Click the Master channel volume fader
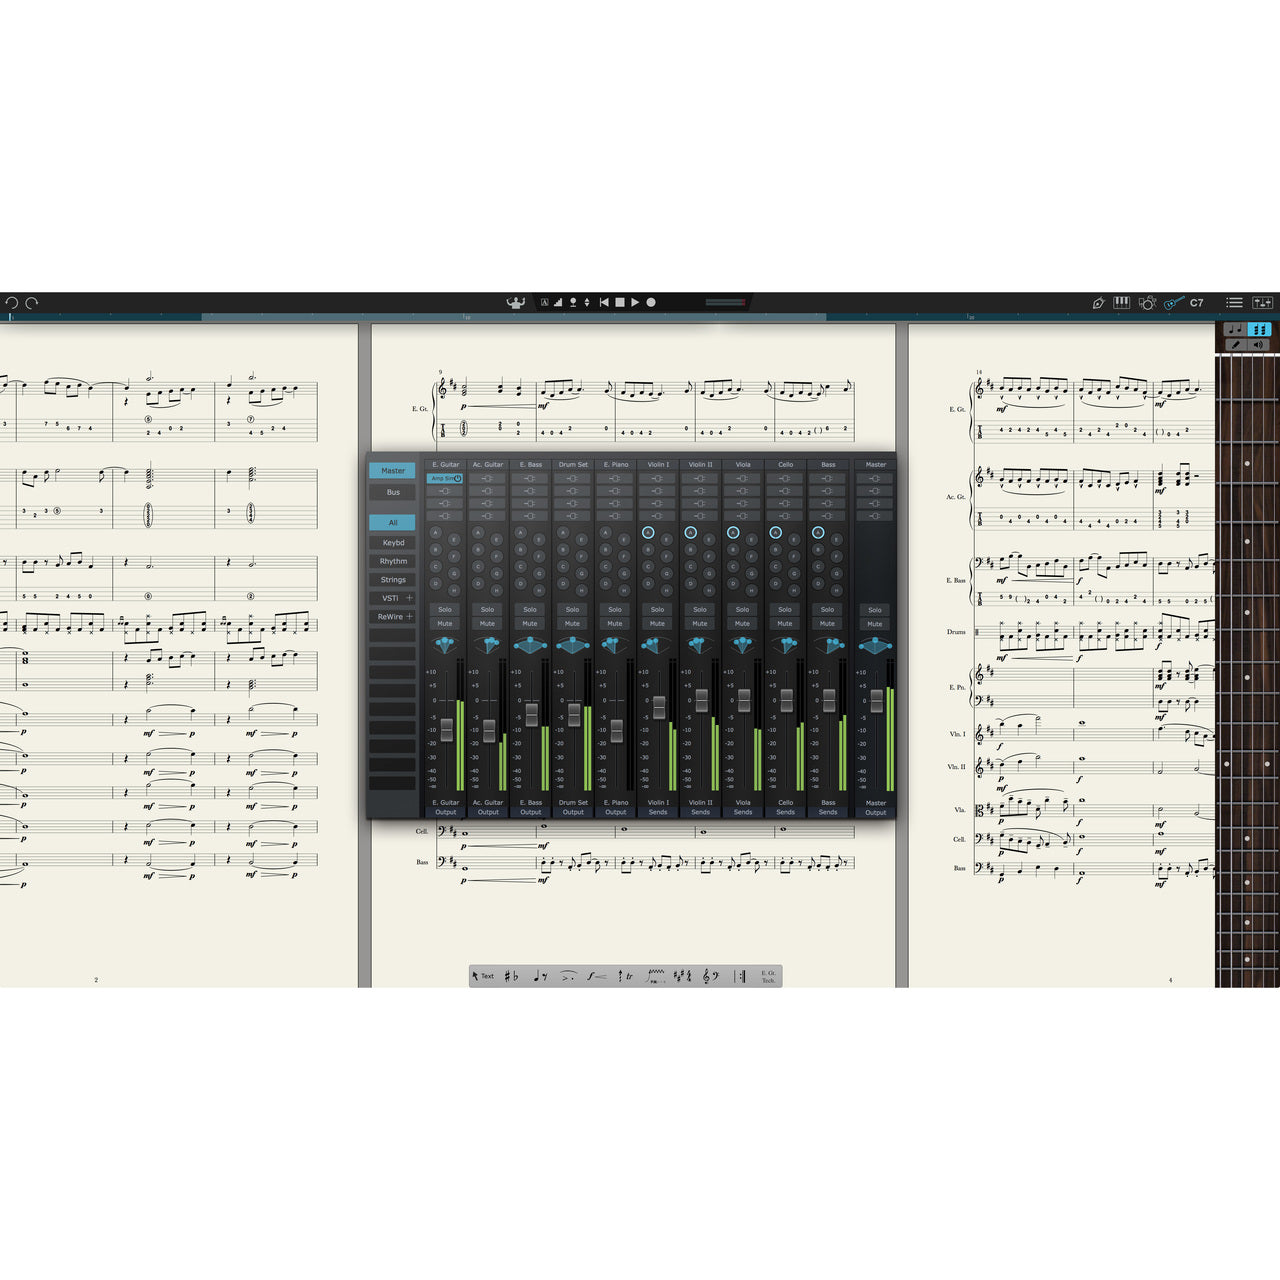 pyautogui.click(x=876, y=700)
